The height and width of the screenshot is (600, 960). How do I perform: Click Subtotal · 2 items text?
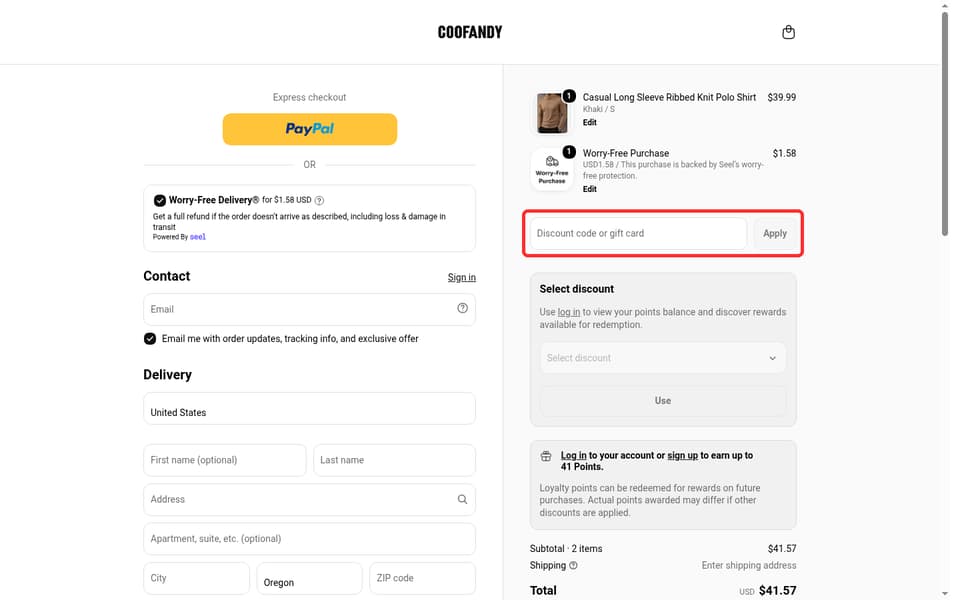566,549
